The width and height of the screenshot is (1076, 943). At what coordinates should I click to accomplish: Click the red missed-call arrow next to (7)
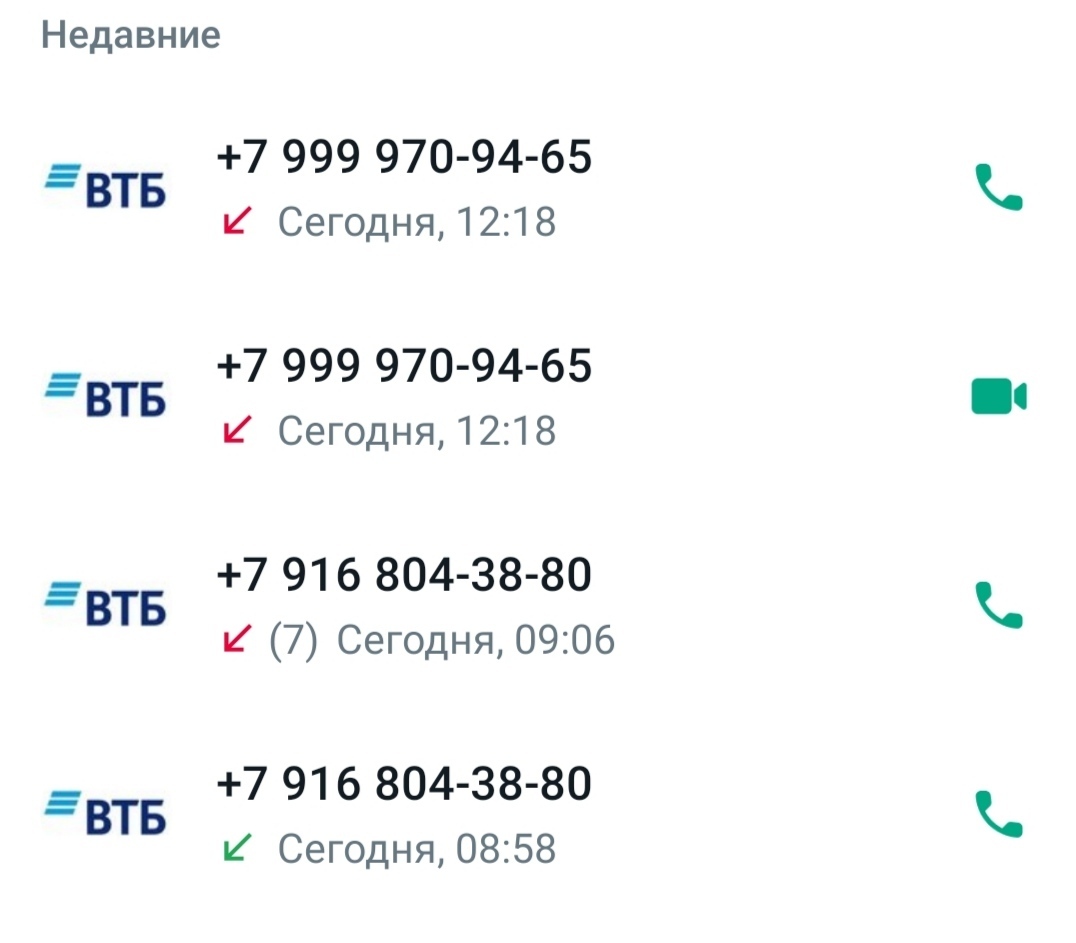tap(235, 640)
